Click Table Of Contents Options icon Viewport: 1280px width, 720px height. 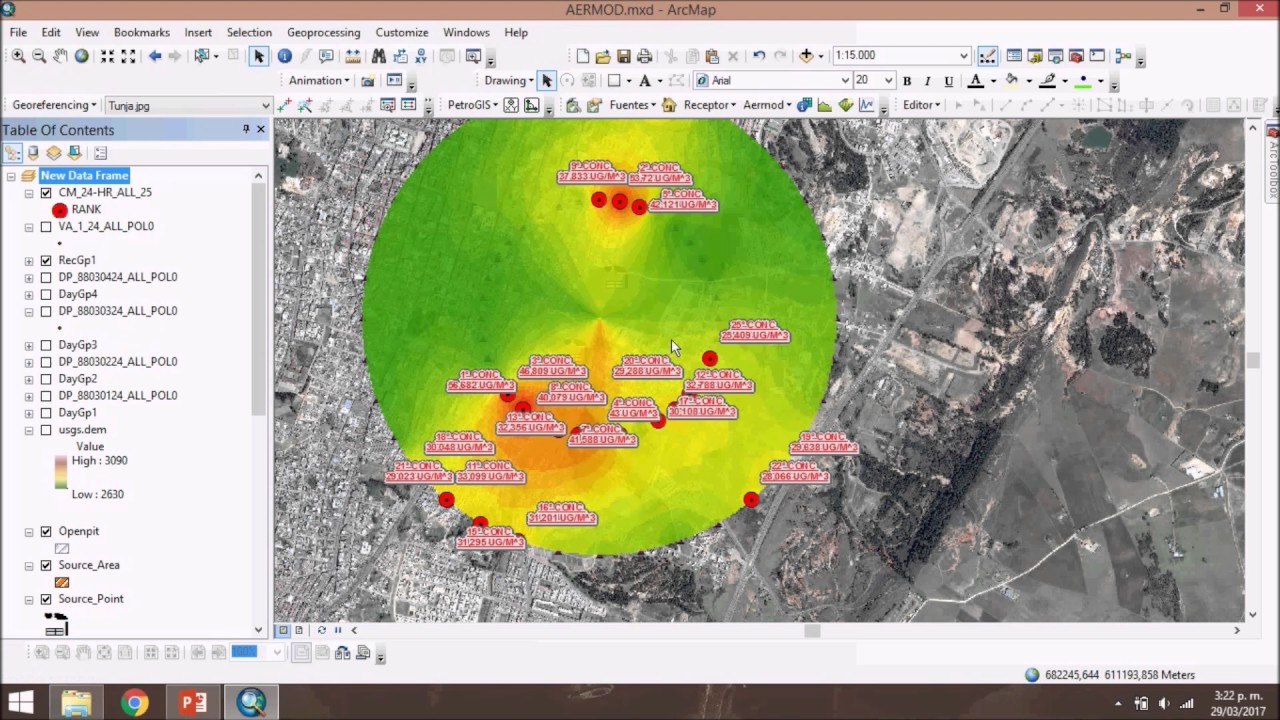[101, 153]
